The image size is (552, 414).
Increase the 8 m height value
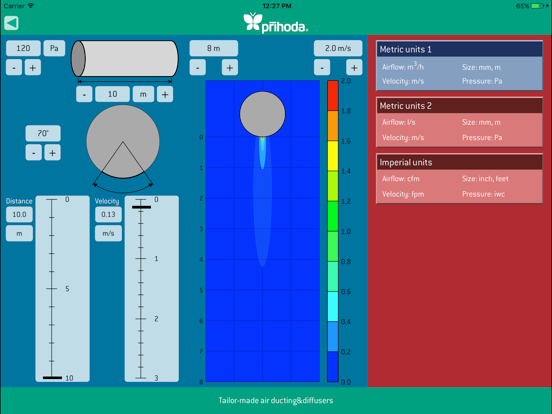point(230,68)
